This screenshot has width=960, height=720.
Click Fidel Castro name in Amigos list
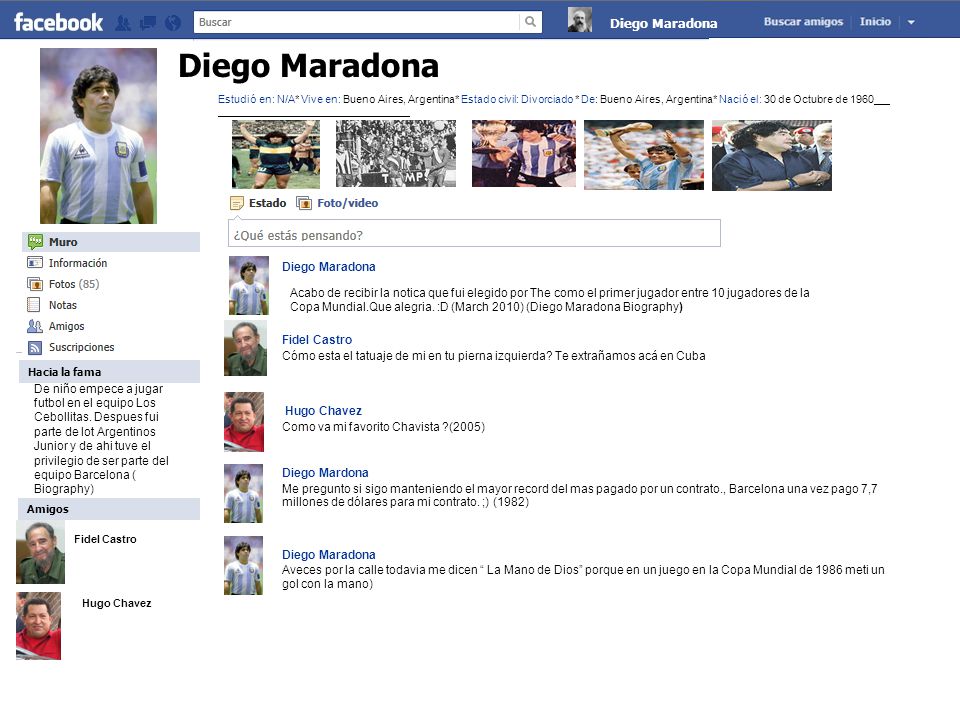[105, 539]
